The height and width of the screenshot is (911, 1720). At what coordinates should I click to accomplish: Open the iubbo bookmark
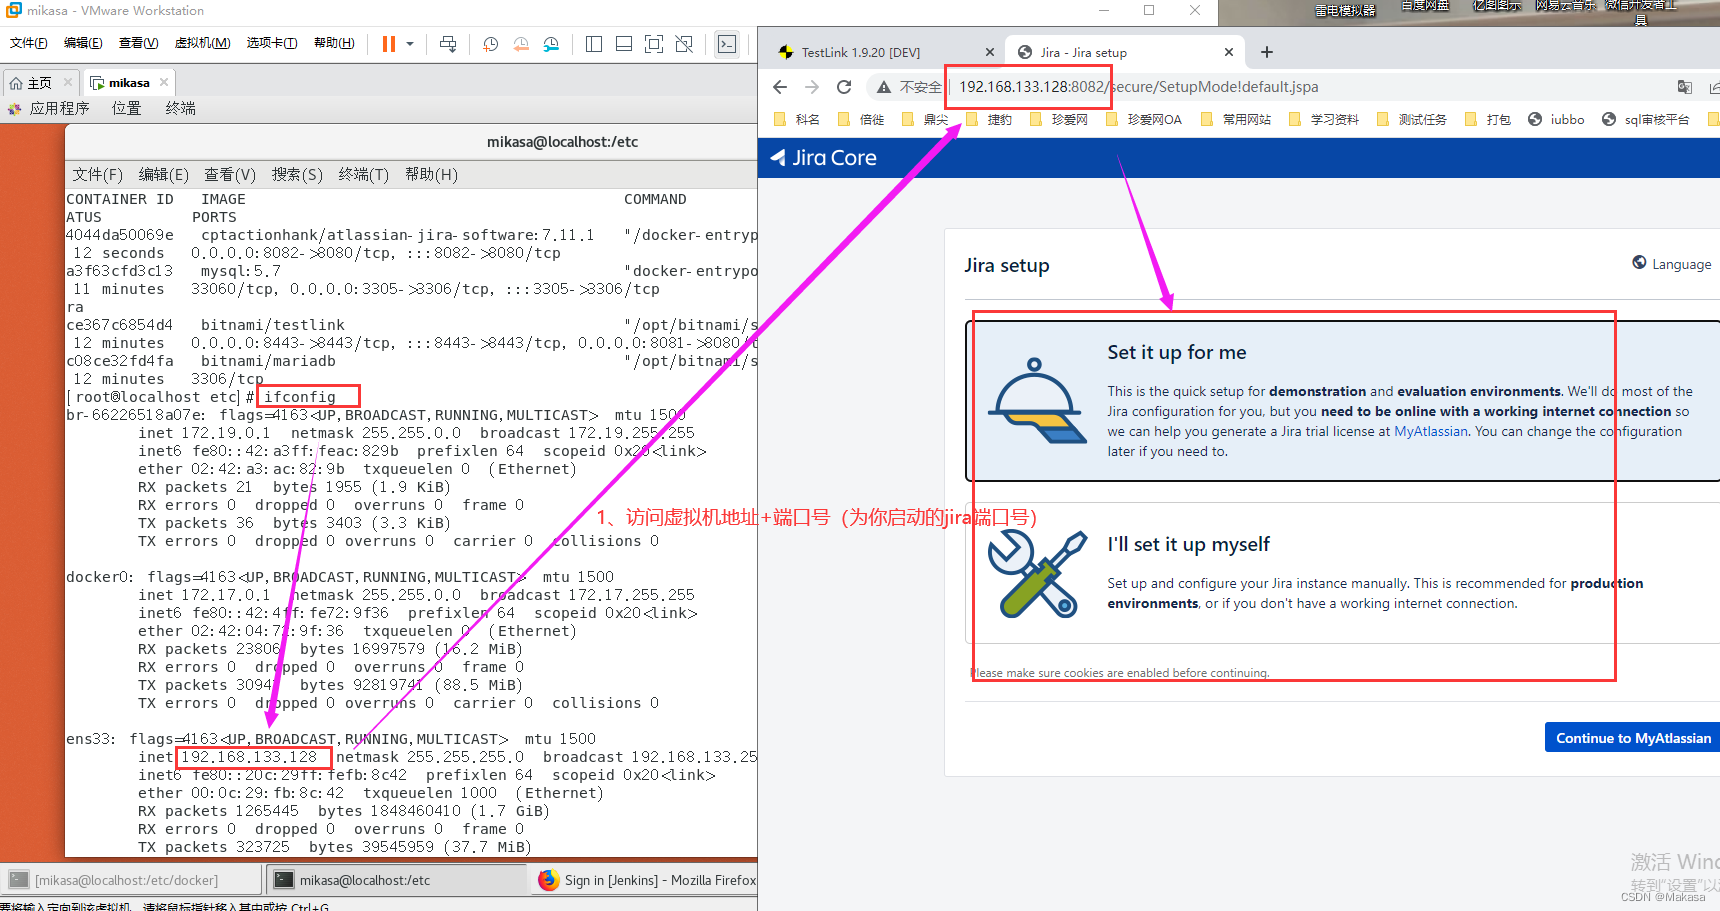coord(1556,119)
